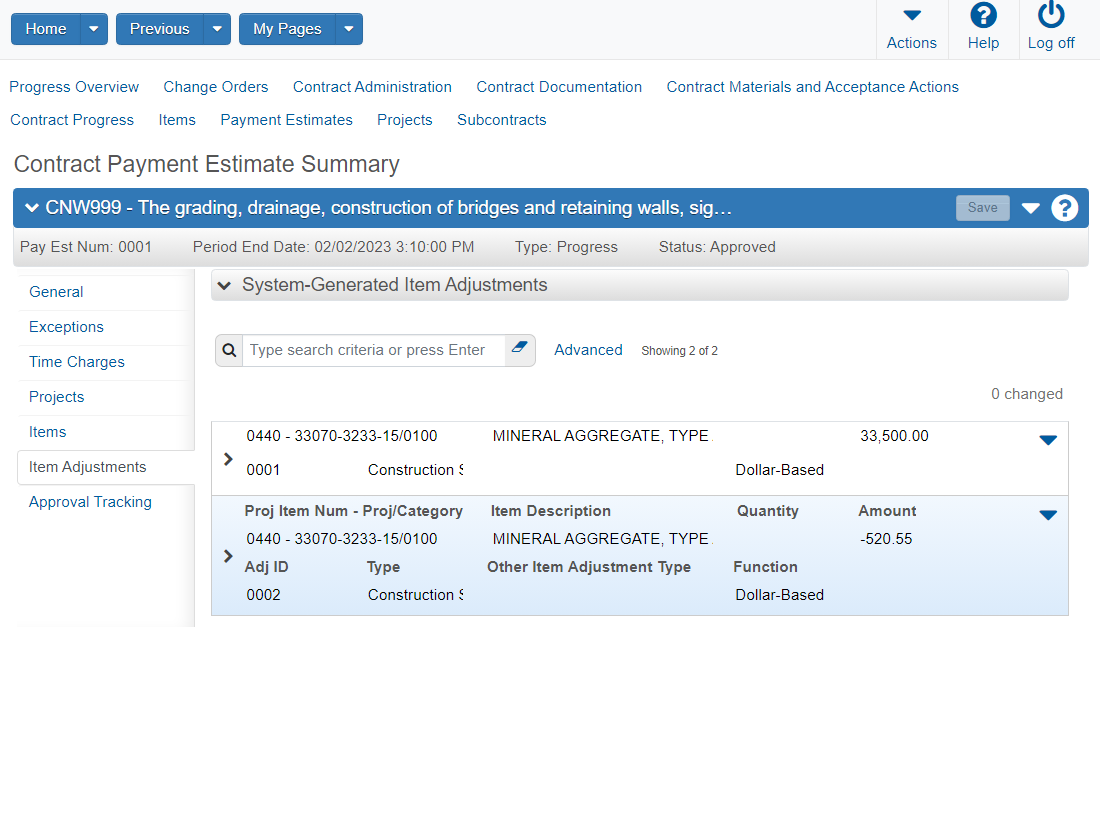The image size is (1100, 826).
Task: Open component actions menu beside Save
Action: [1031, 208]
